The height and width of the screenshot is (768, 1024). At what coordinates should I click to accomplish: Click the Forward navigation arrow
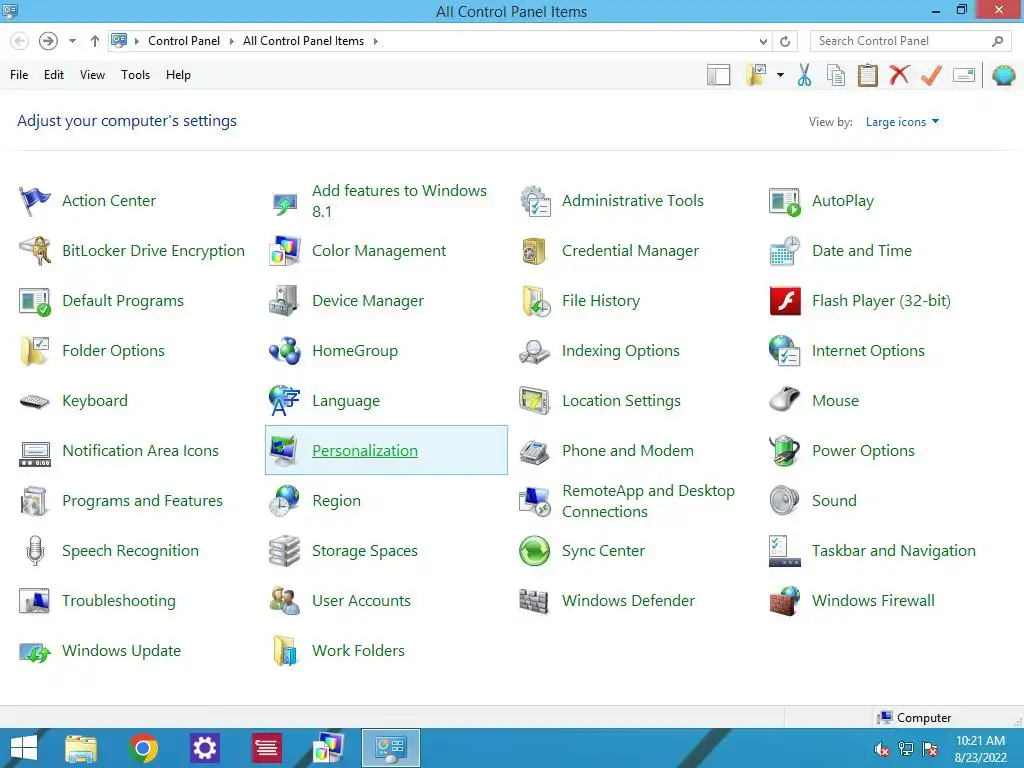coord(48,41)
